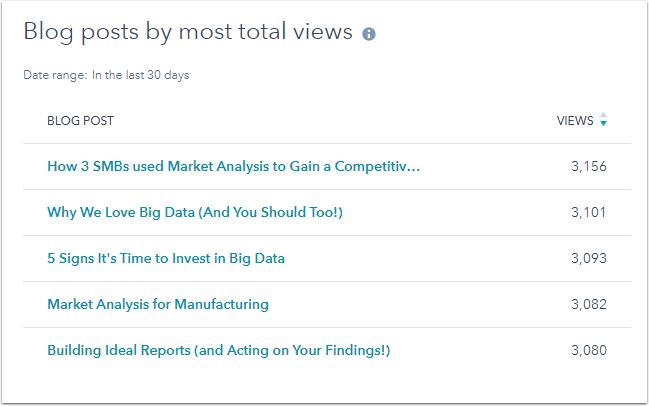Click the date range In the last 30 days text
Image resolution: width=649 pixels, height=406 pixels.
tap(140, 75)
